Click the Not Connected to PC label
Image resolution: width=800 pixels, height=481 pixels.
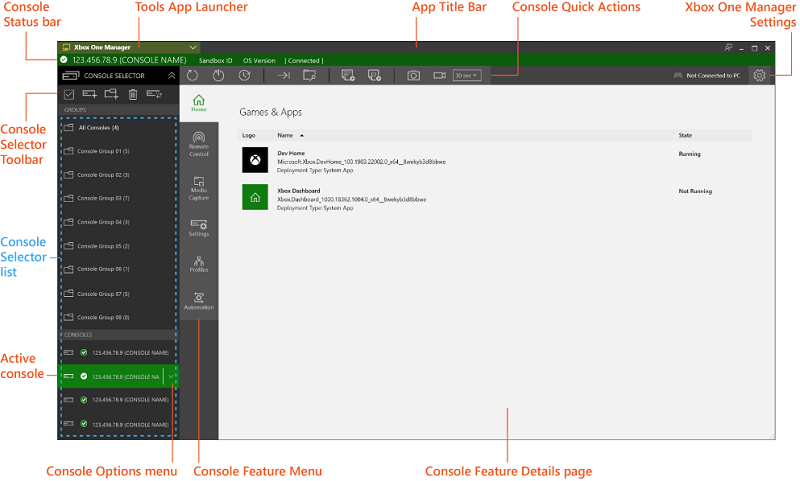click(x=713, y=75)
